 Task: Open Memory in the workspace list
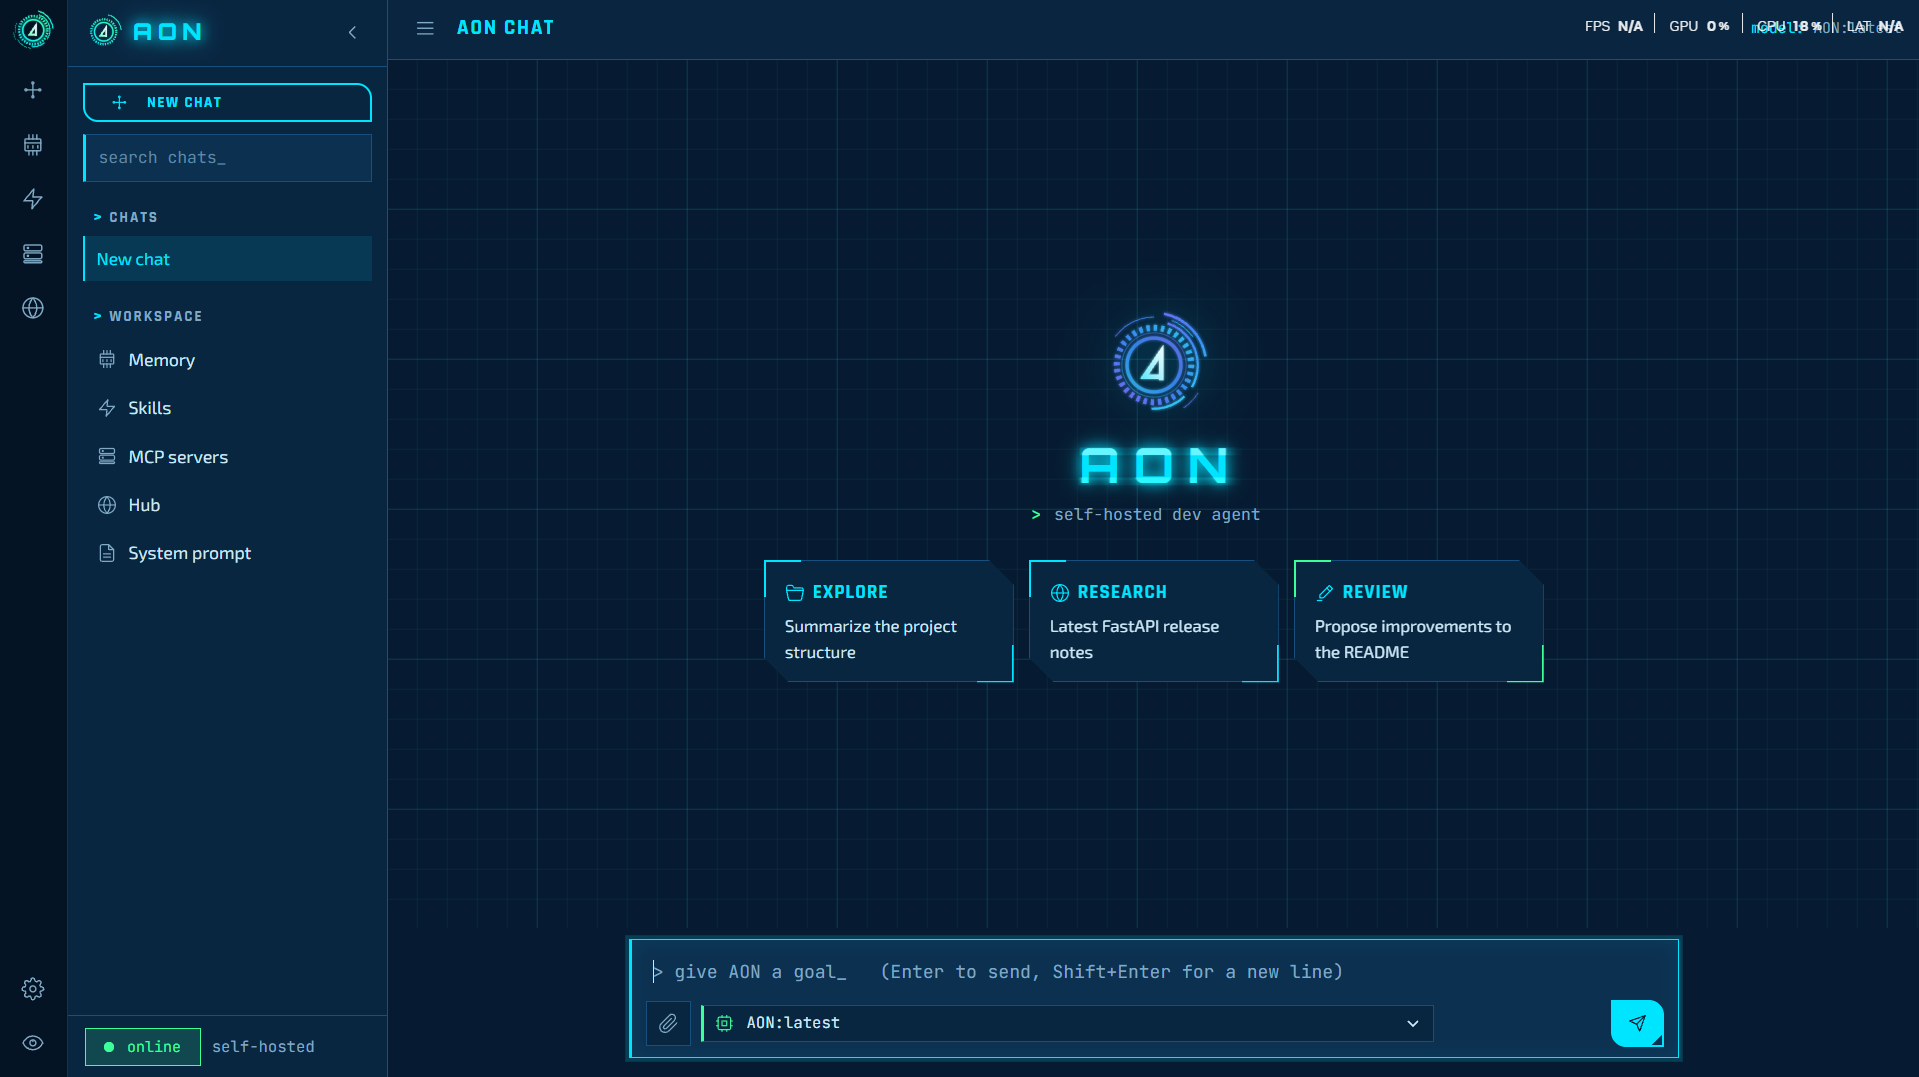point(228,360)
